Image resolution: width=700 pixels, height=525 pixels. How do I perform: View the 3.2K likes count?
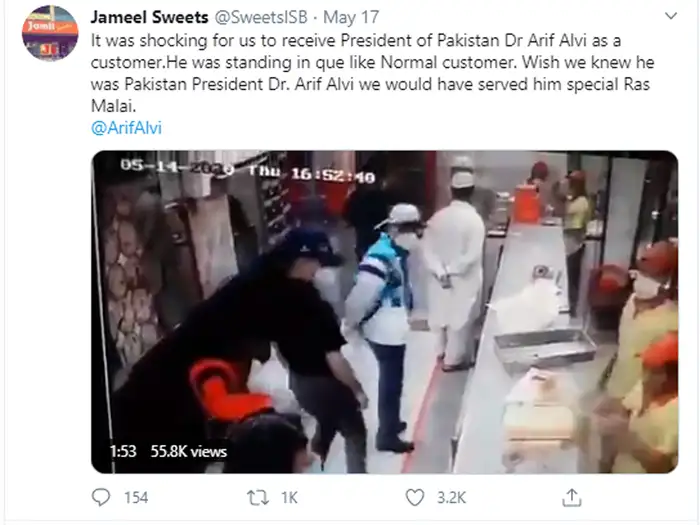tap(451, 497)
